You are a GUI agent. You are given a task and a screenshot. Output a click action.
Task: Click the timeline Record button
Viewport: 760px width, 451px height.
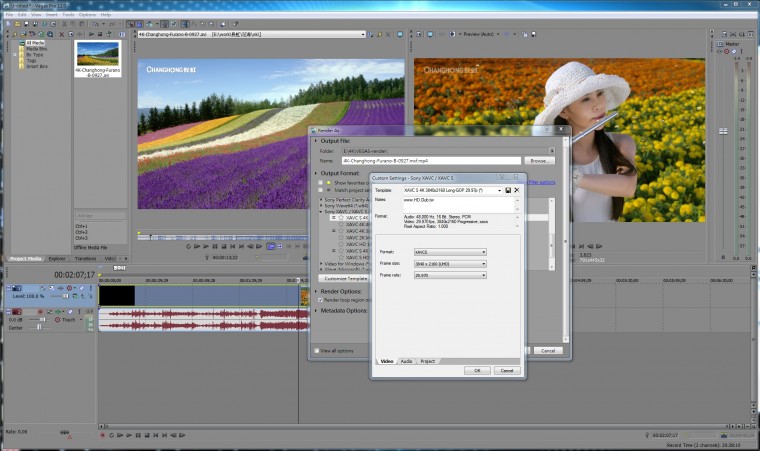point(102,435)
